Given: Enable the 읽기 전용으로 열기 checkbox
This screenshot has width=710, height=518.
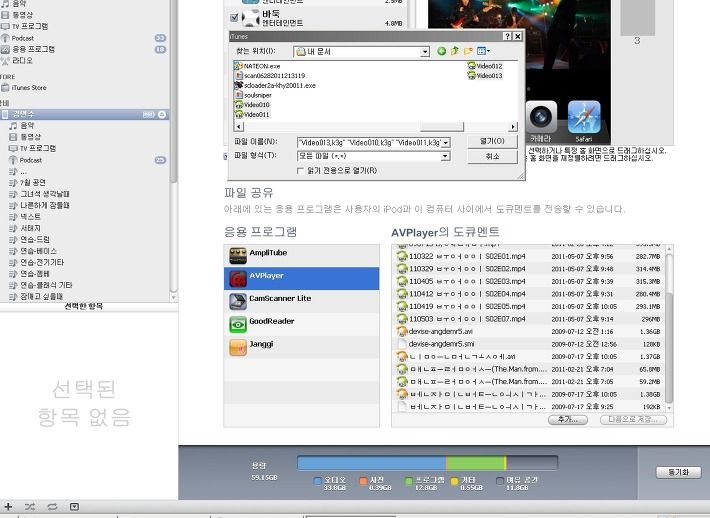Looking at the screenshot, I should (300, 171).
